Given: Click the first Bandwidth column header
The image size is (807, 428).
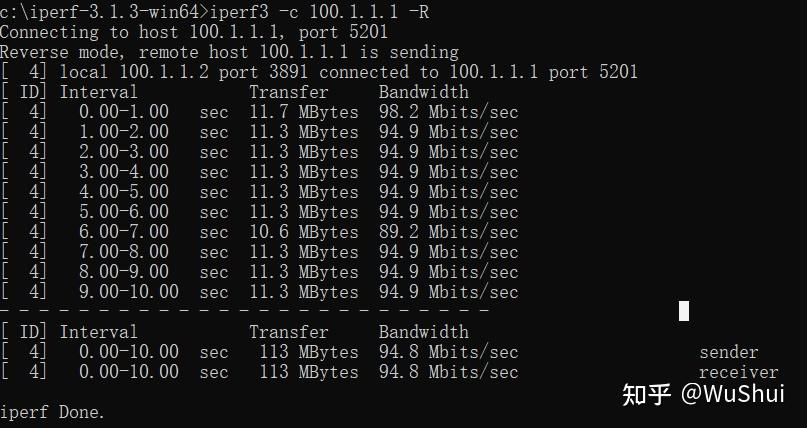Looking at the screenshot, I should [424, 92].
